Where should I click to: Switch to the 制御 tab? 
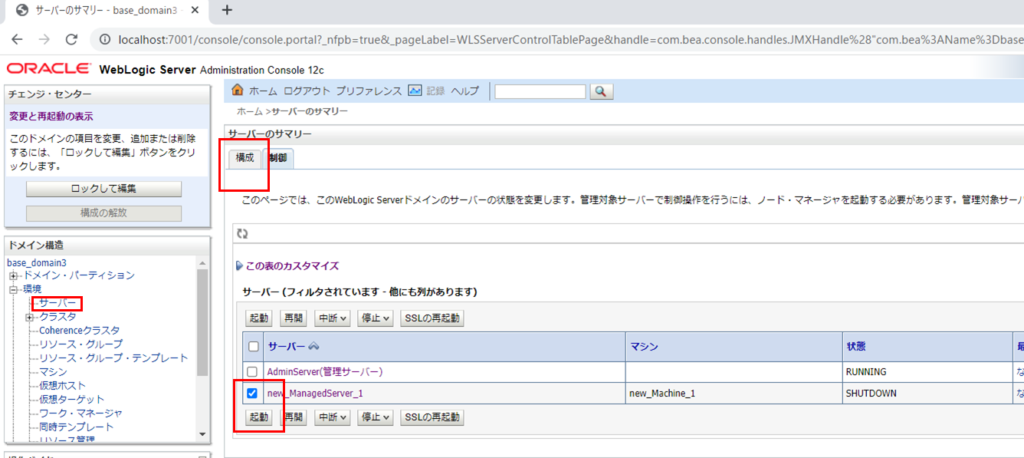point(278,158)
